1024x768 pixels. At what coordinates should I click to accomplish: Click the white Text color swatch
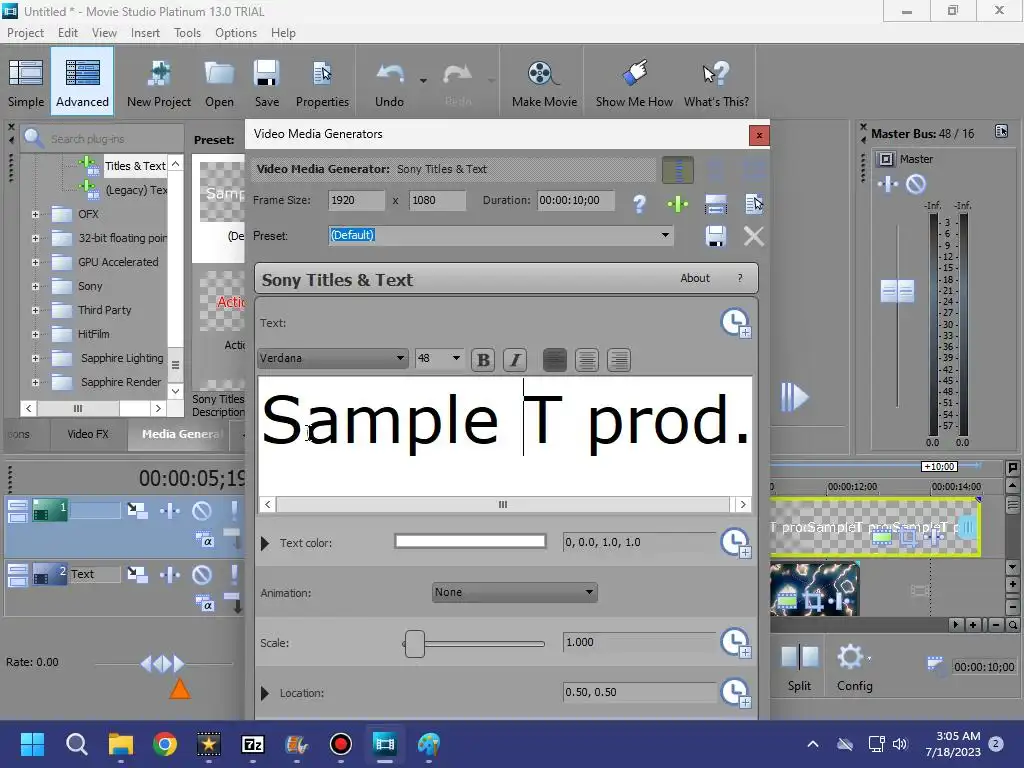pos(470,541)
